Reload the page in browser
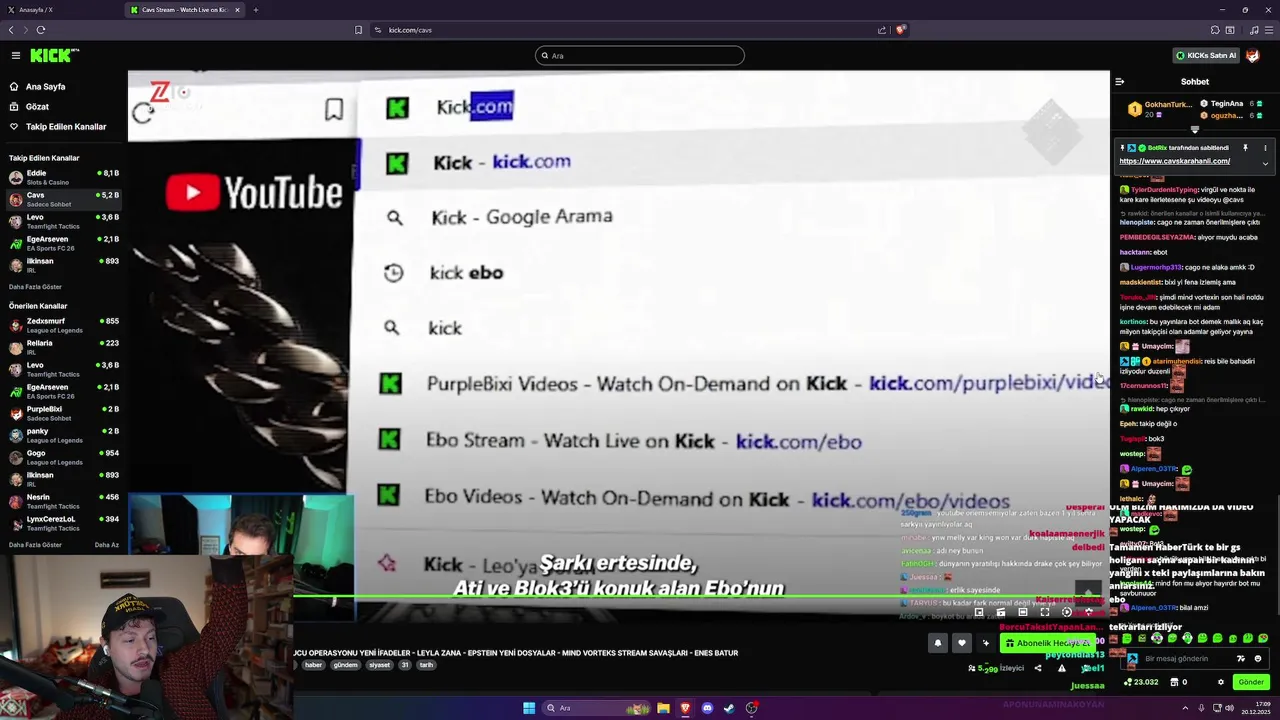This screenshot has width=1280, height=720. (x=41, y=30)
